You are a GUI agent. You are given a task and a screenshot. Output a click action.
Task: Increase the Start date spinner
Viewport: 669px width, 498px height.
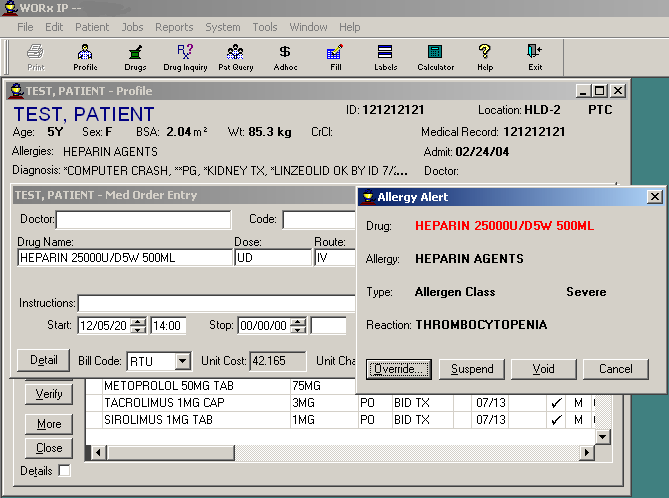click(x=138, y=321)
